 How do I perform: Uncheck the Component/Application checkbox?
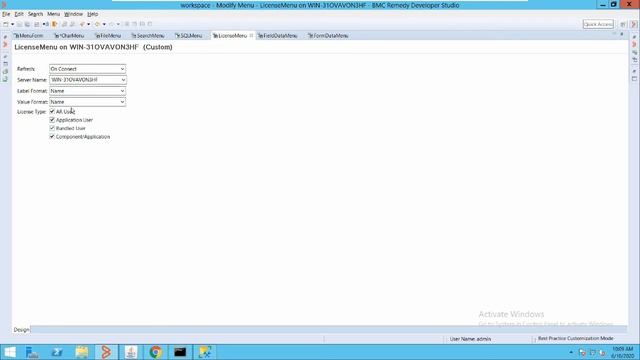pyautogui.click(x=52, y=137)
